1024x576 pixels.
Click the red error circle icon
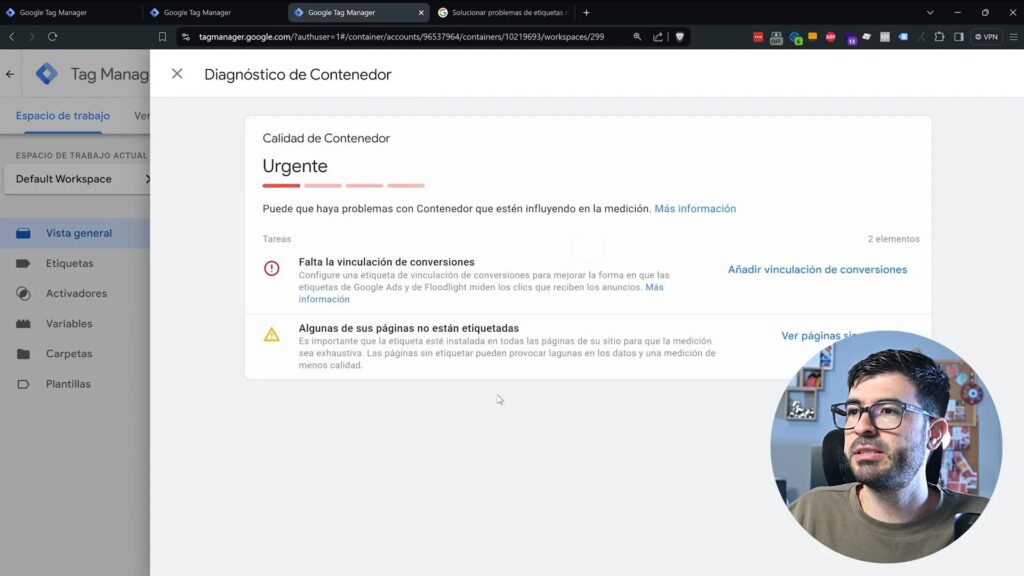(x=272, y=268)
